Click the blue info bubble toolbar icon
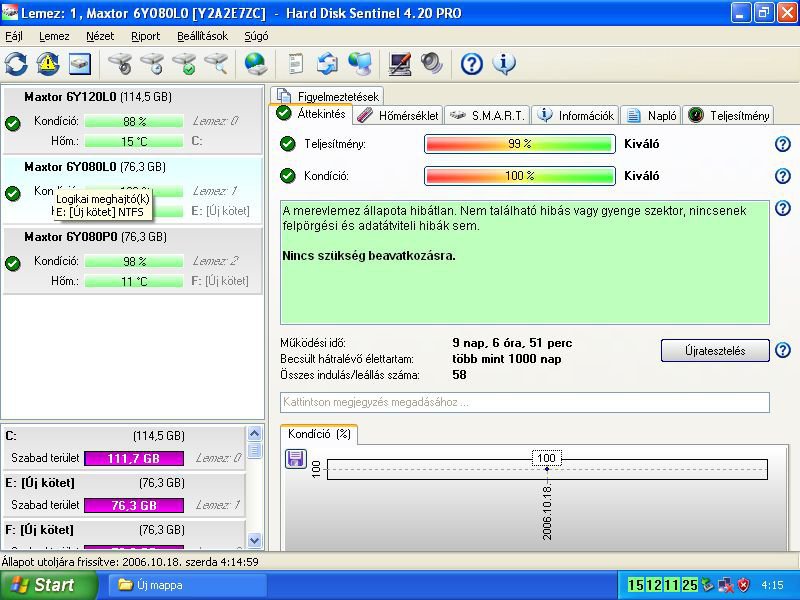This screenshot has height=600, width=800. tap(504, 64)
